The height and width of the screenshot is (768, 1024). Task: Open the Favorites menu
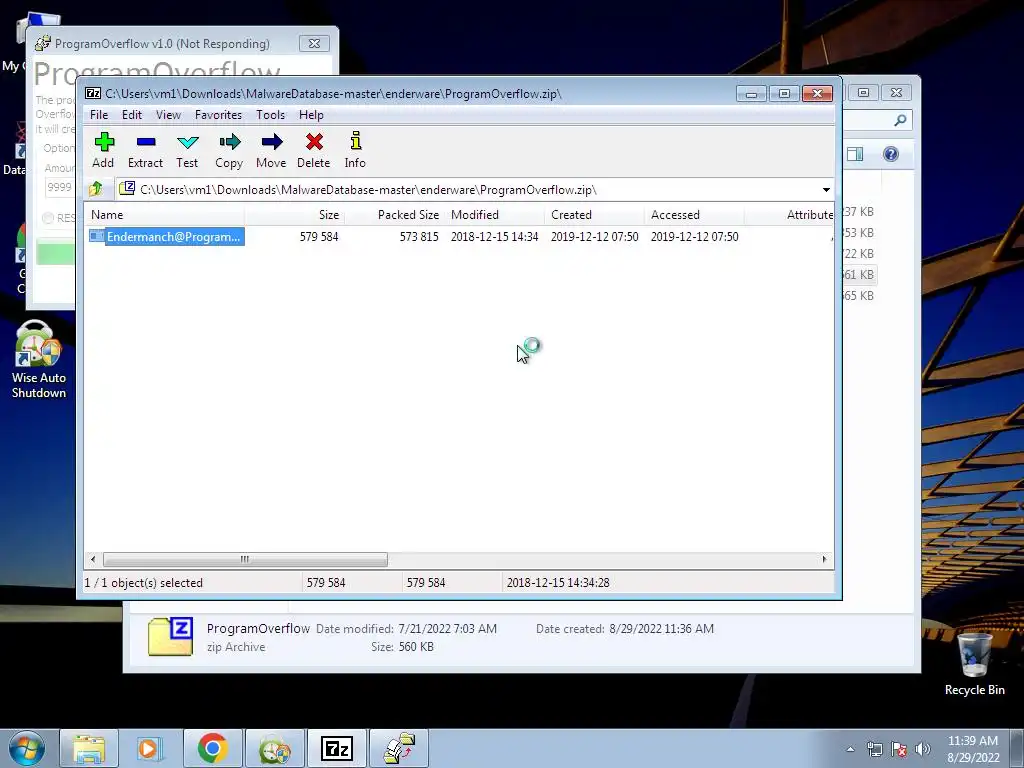[x=219, y=115]
